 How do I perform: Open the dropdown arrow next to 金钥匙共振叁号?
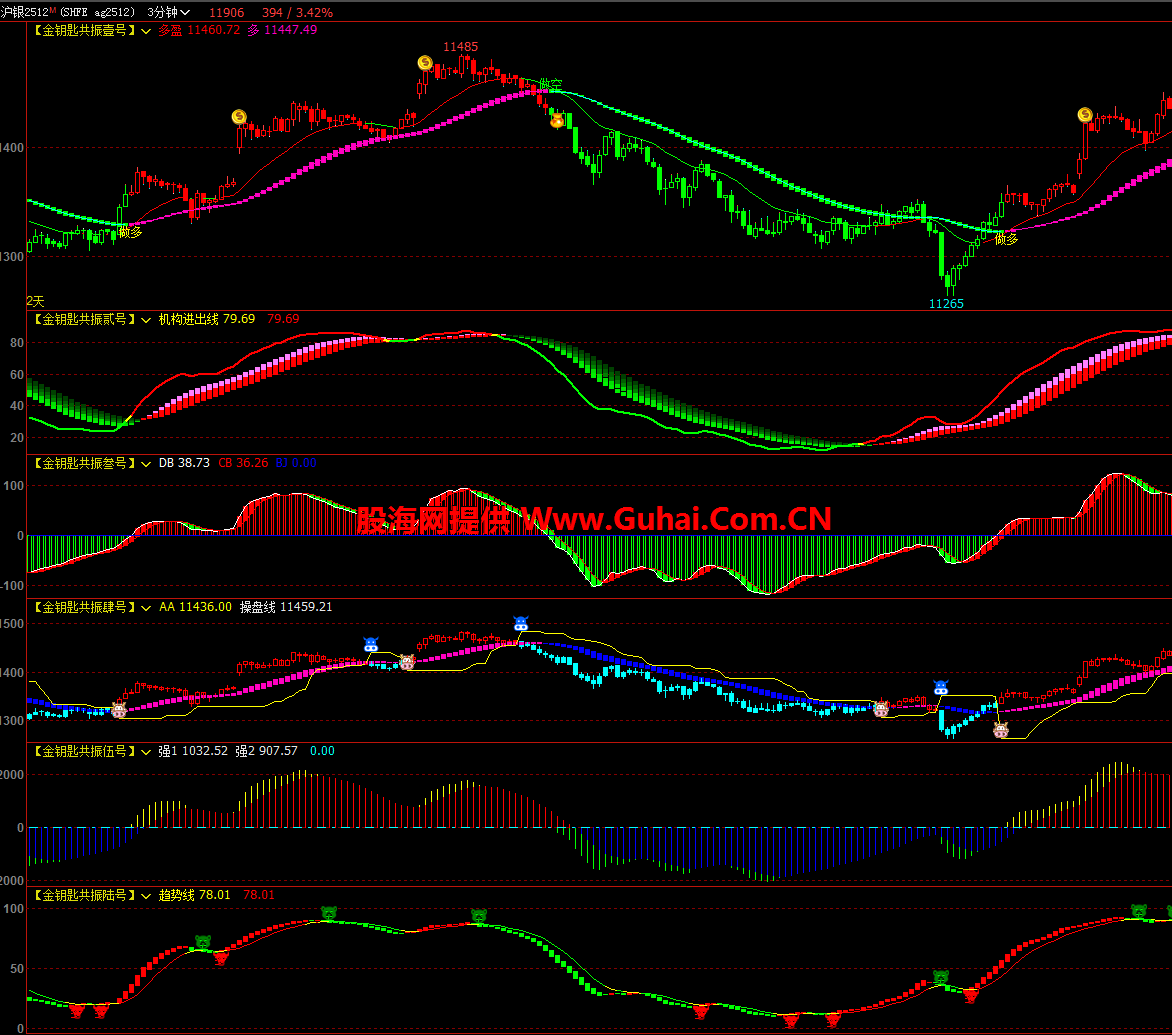click(x=147, y=464)
